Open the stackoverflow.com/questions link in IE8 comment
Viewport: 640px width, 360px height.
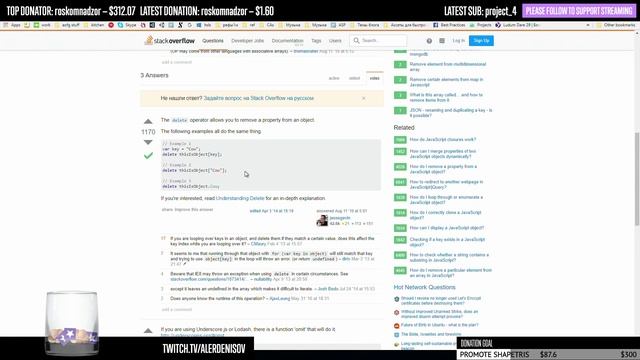pos(208,279)
